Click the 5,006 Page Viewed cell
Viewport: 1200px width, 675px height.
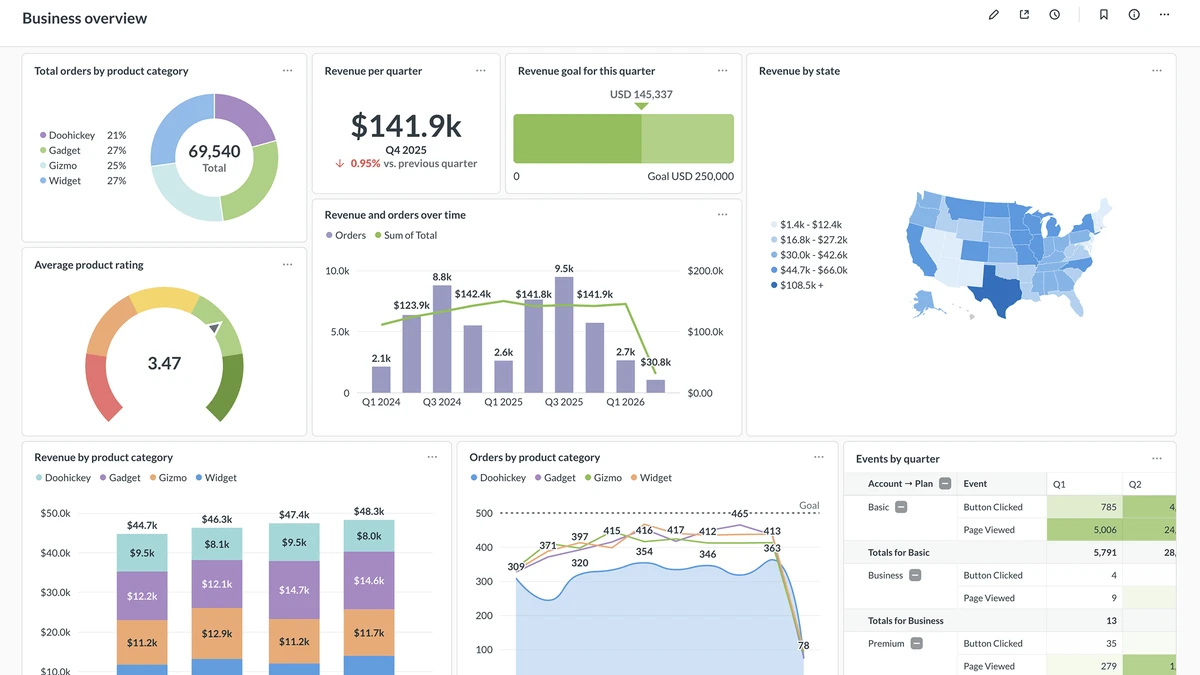tap(1084, 530)
